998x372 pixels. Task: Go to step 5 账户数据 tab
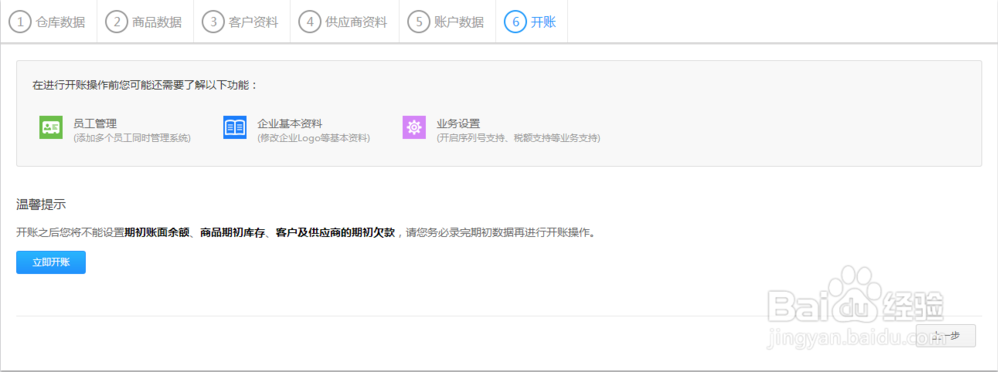pyautogui.click(x=447, y=22)
